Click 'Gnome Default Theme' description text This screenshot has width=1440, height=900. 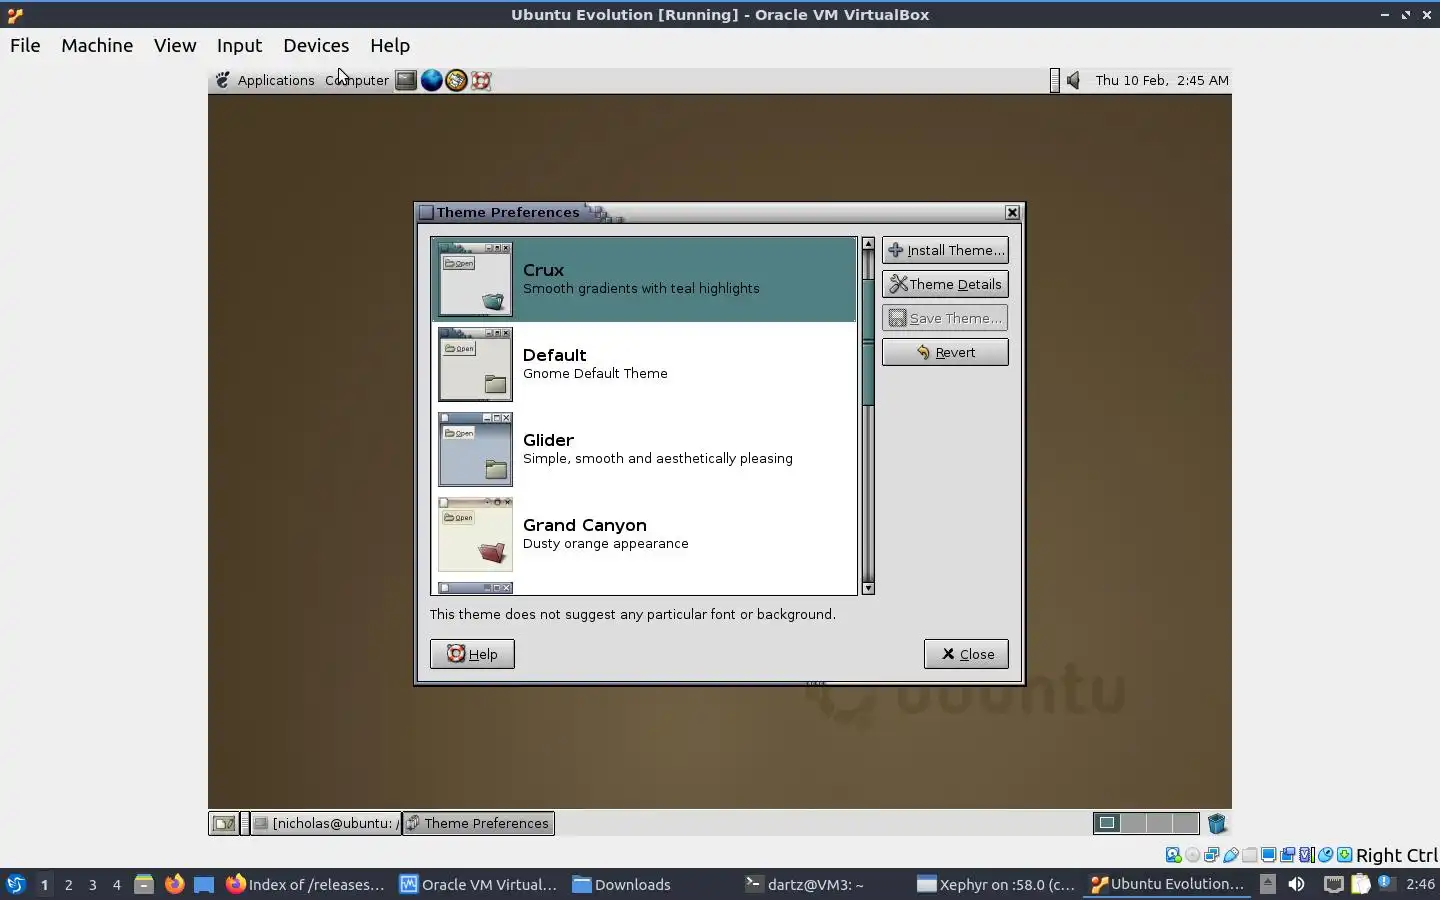595,374
